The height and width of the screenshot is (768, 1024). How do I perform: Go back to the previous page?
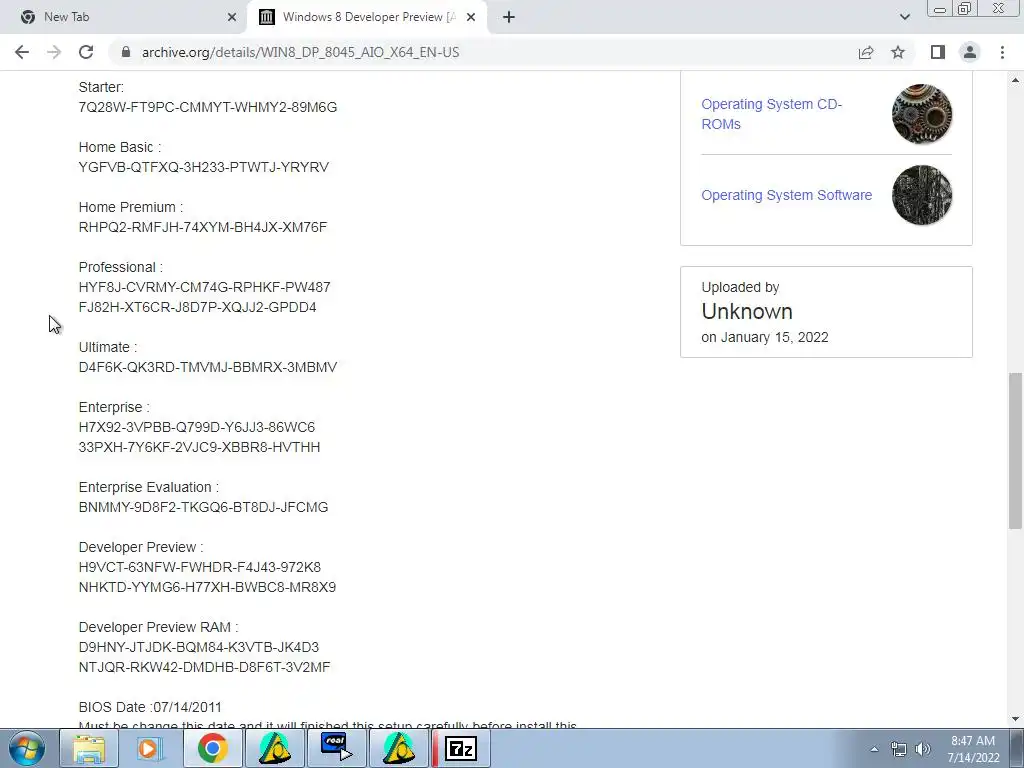(x=22, y=52)
